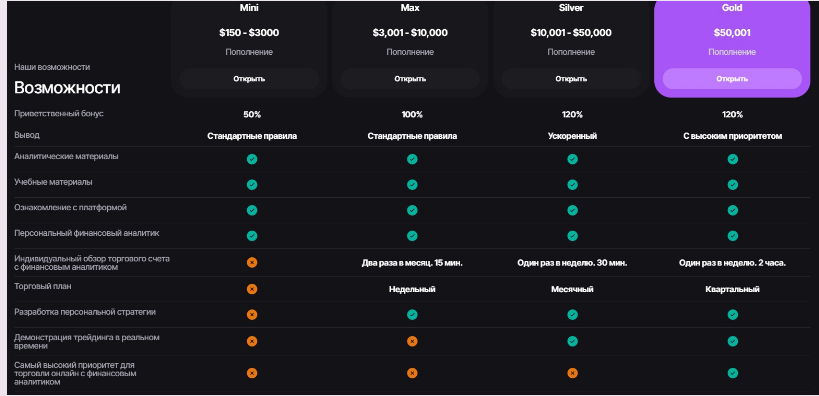Click the 100% welcome bonus value
This screenshot has height=396, width=819.
click(x=412, y=115)
